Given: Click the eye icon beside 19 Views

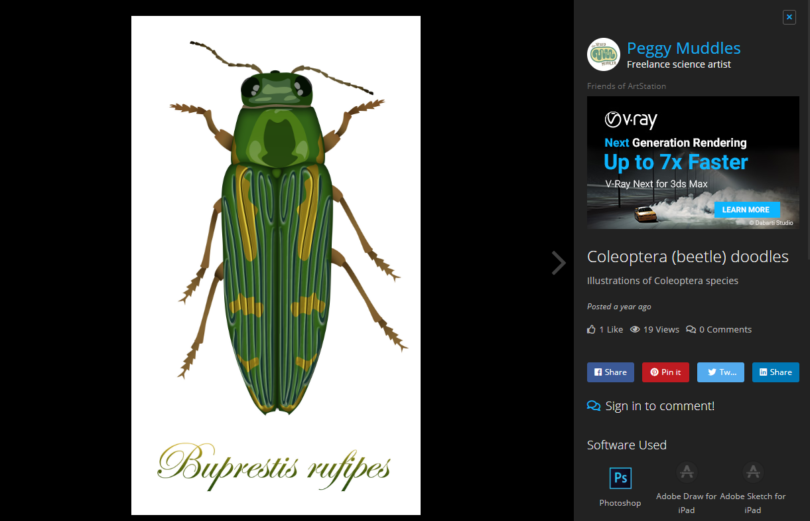Looking at the screenshot, I should pos(635,329).
